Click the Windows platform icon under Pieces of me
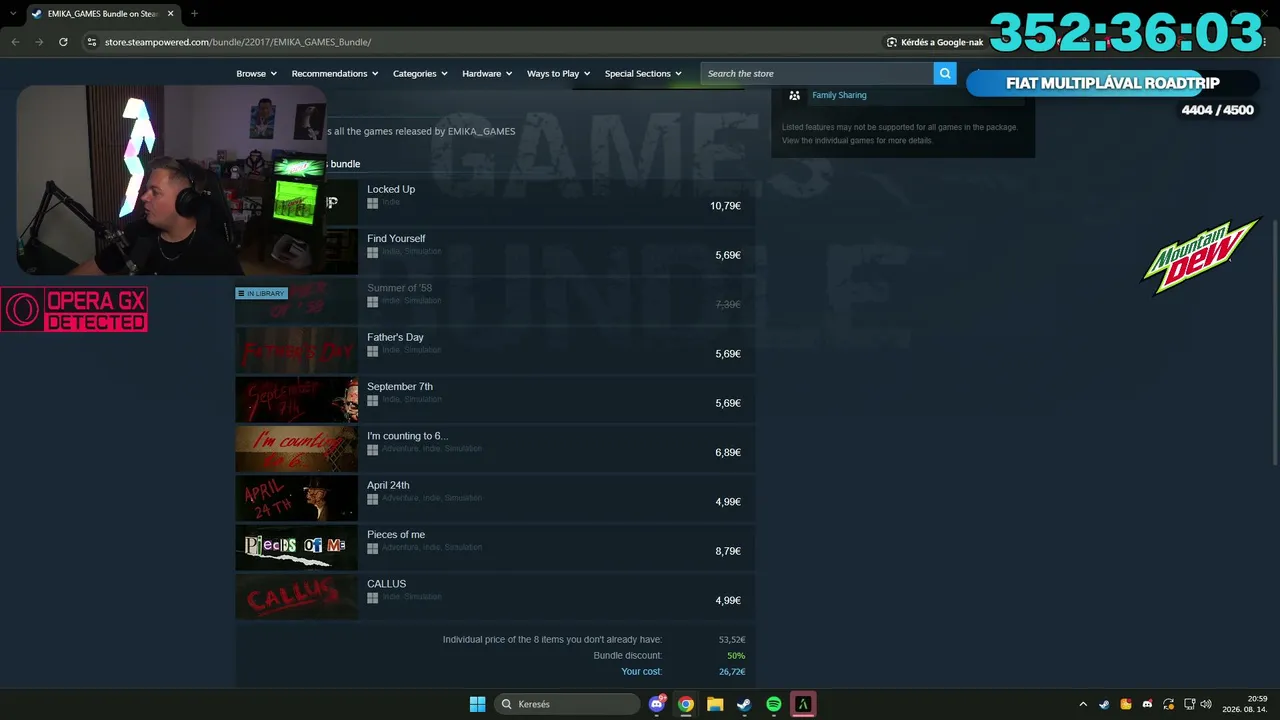This screenshot has height=720, width=1280. coord(372,548)
